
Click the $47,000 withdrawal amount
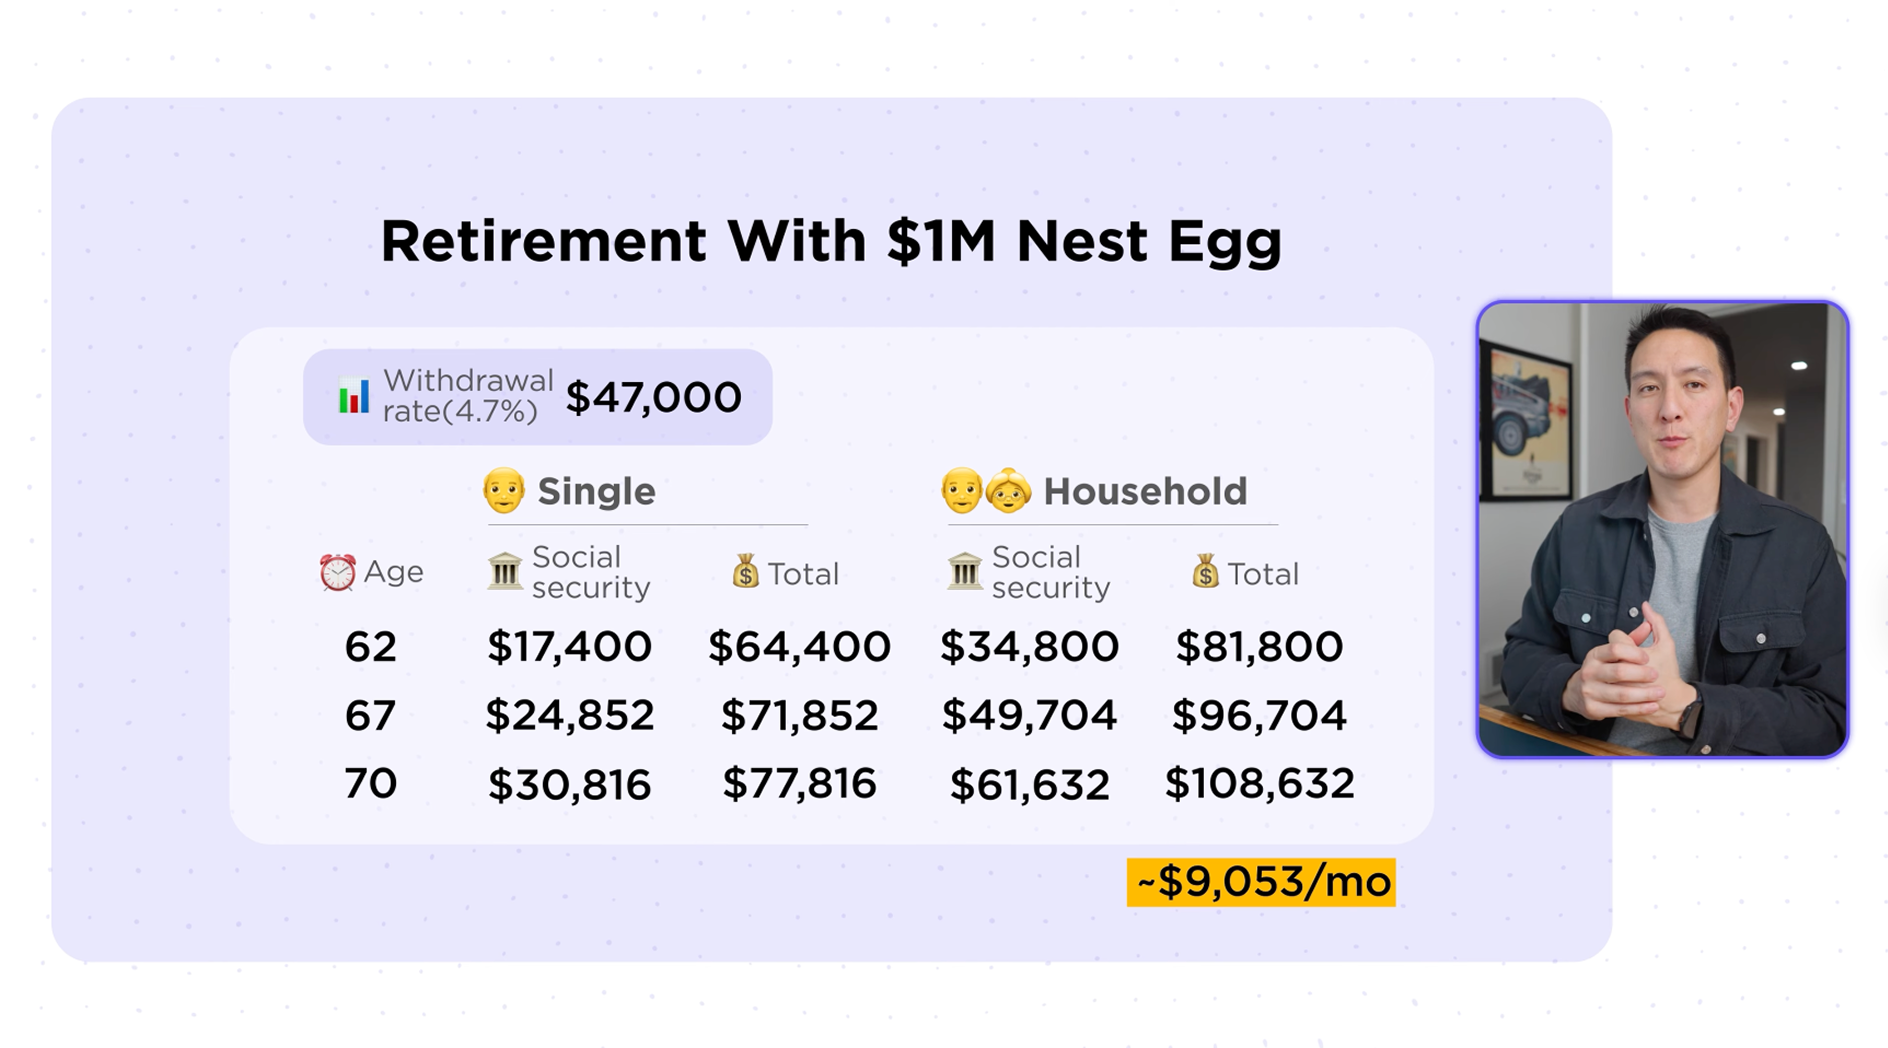653,397
